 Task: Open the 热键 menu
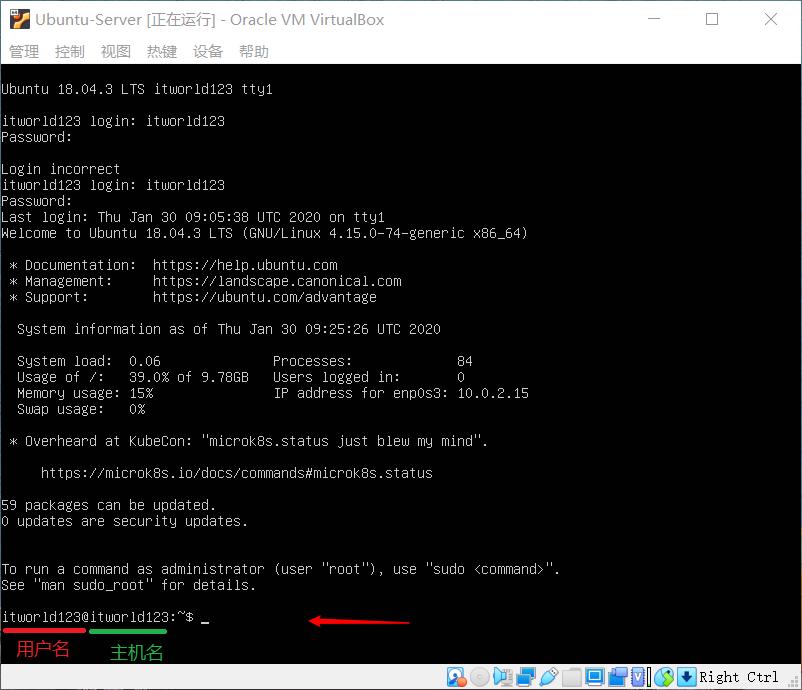click(160, 51)
